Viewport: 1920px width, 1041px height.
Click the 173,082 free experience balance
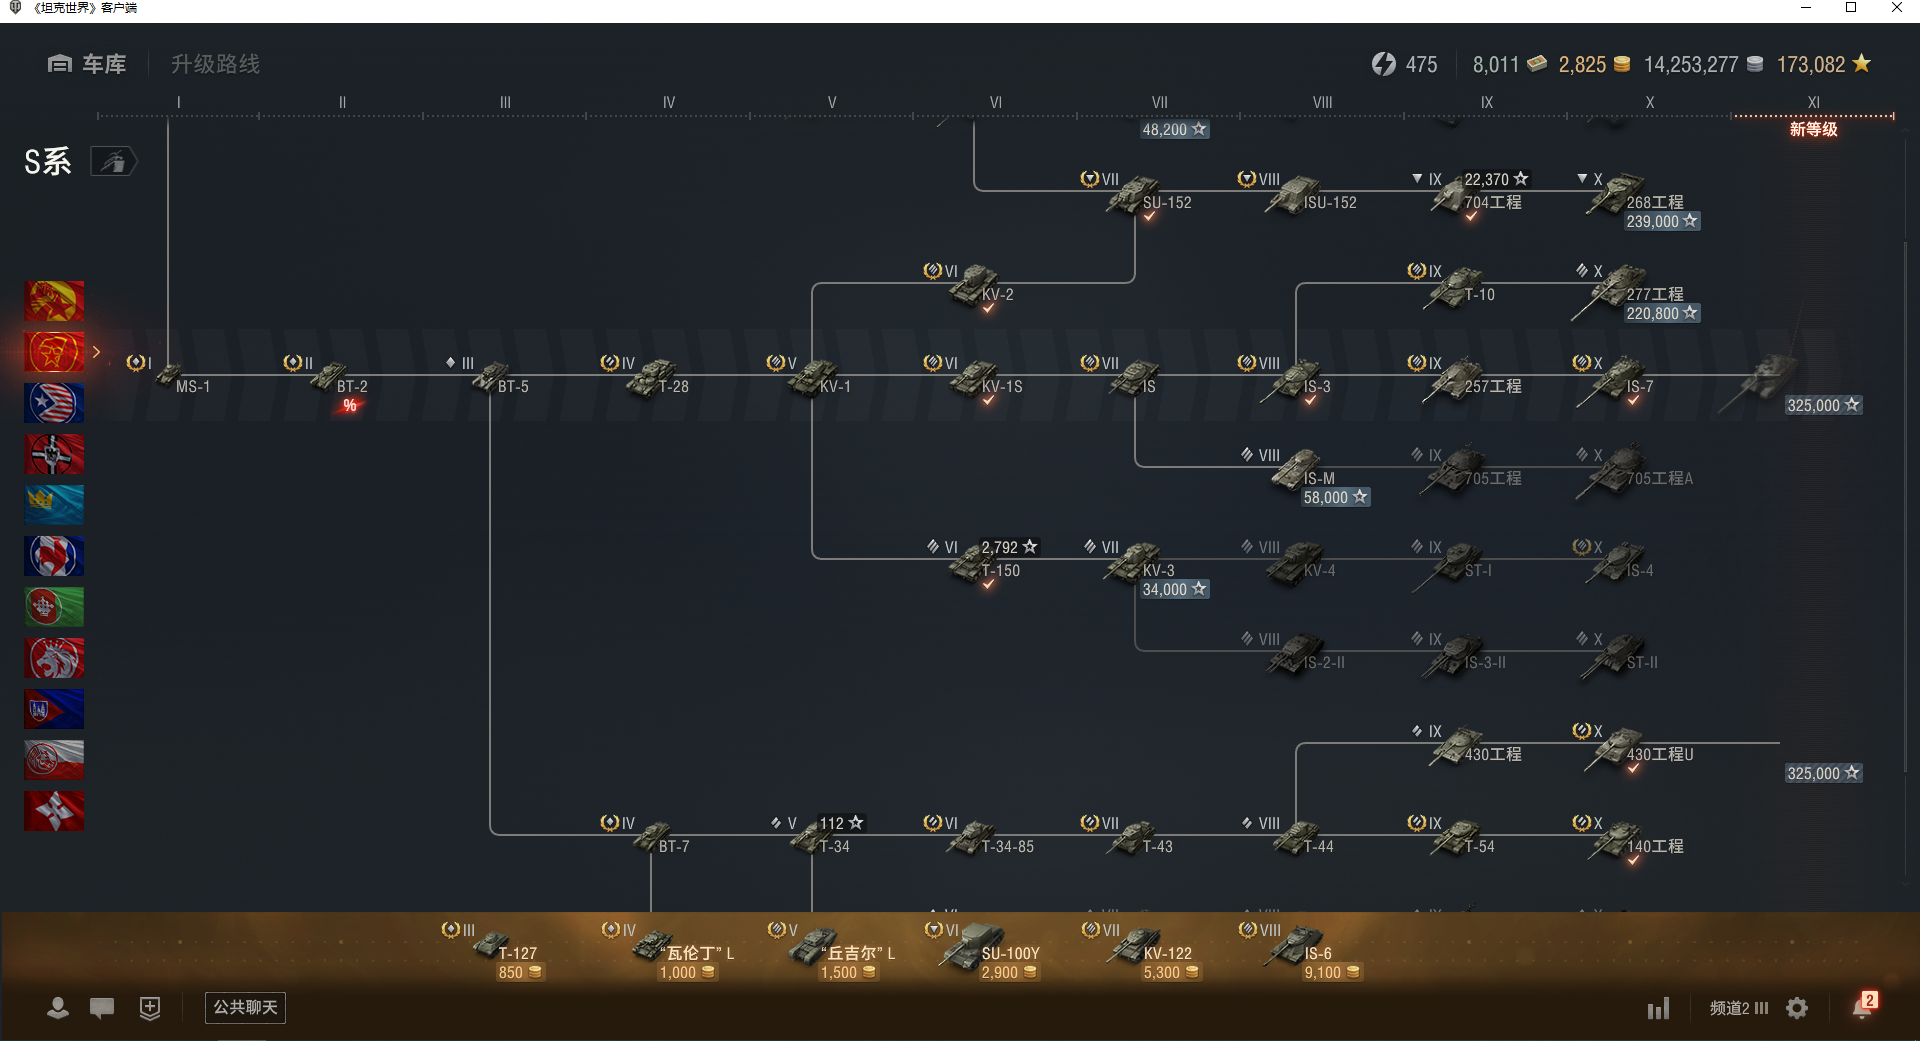(x=1824, y=64)
